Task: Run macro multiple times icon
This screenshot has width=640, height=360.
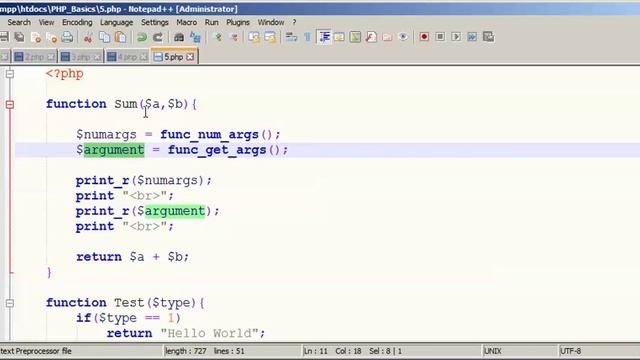Action: click(472, 37)
